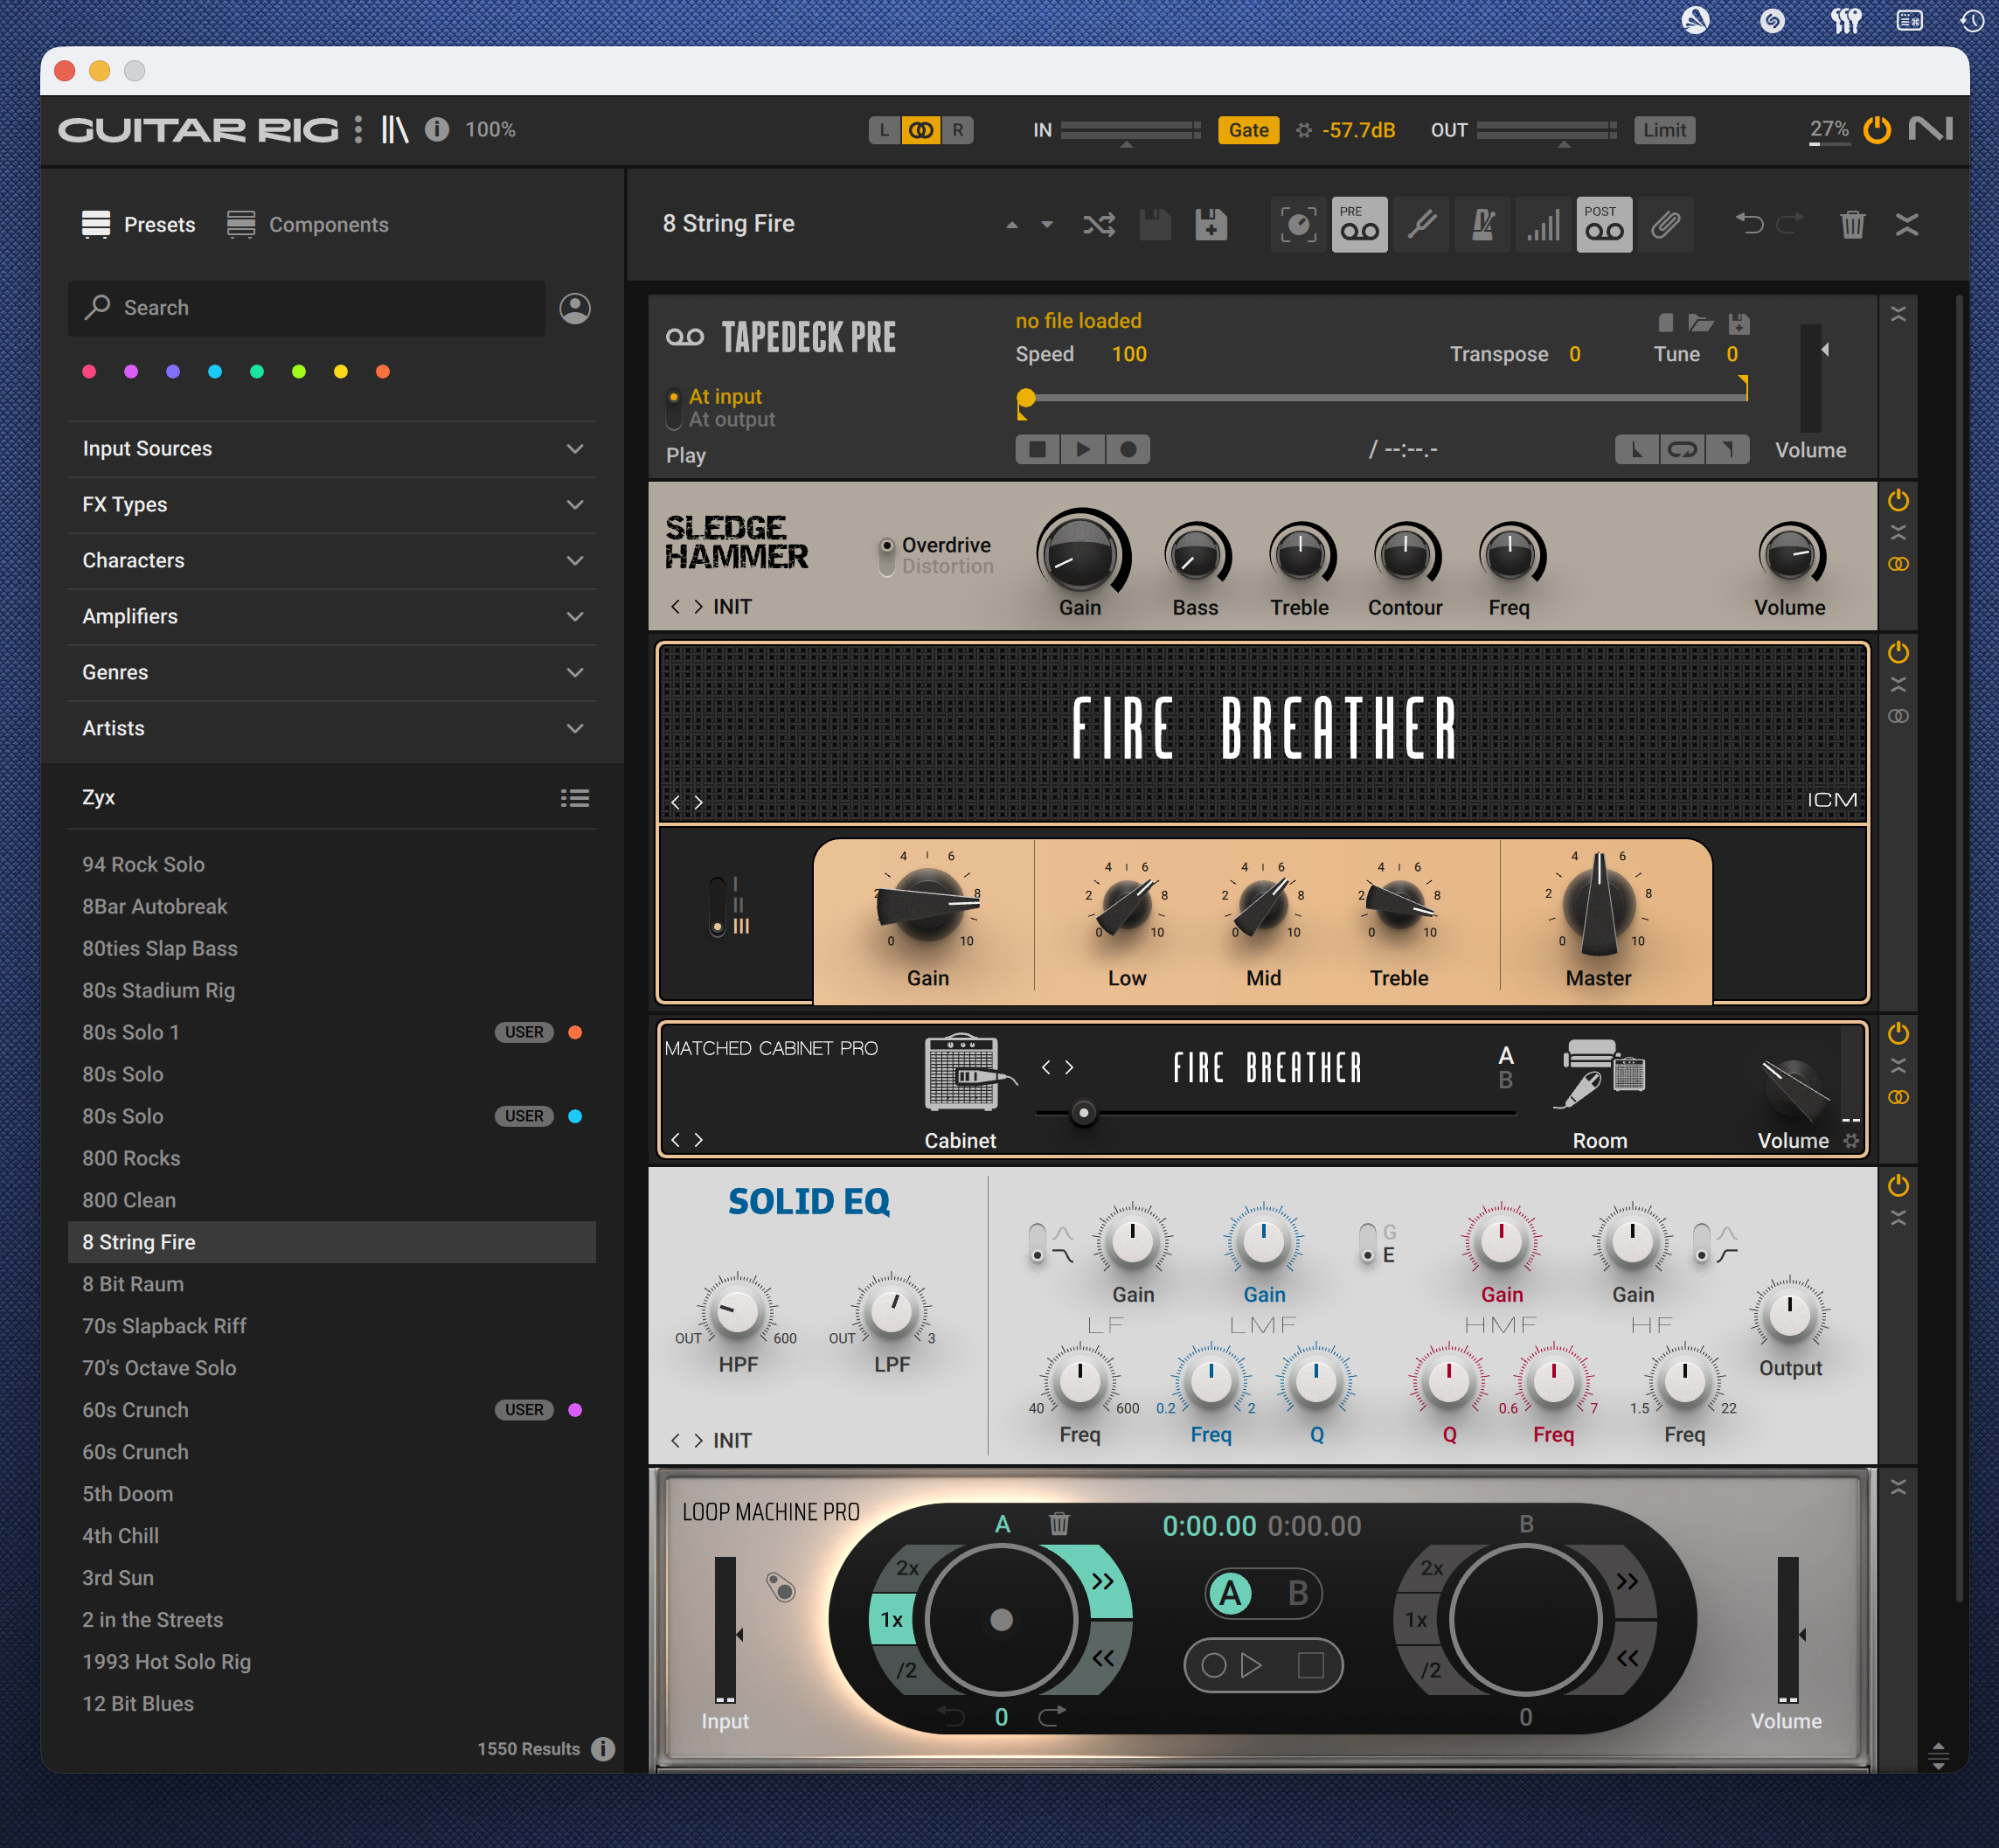Open the user account icon

[575, 308]
